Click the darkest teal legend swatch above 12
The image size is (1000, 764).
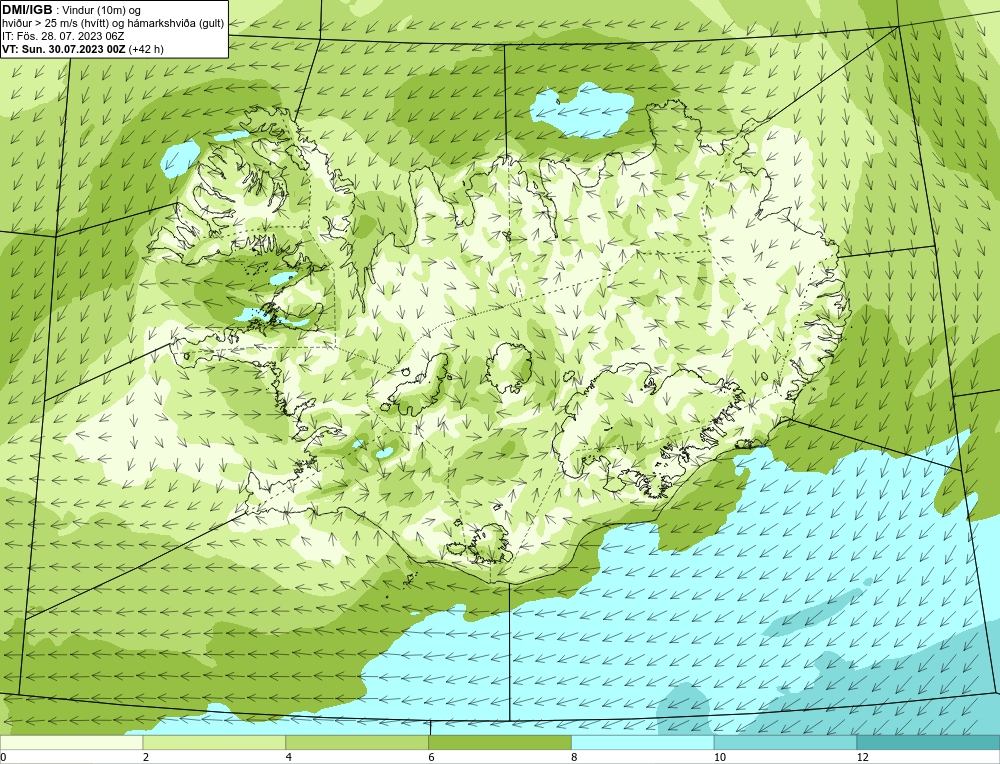(x=928, y=742)
